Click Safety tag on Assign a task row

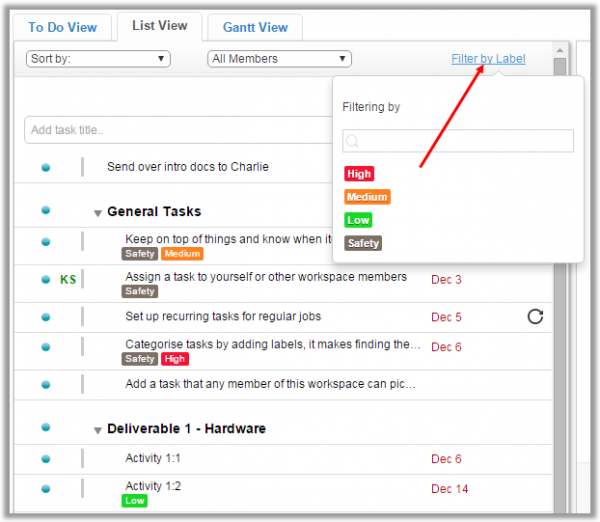140,291
